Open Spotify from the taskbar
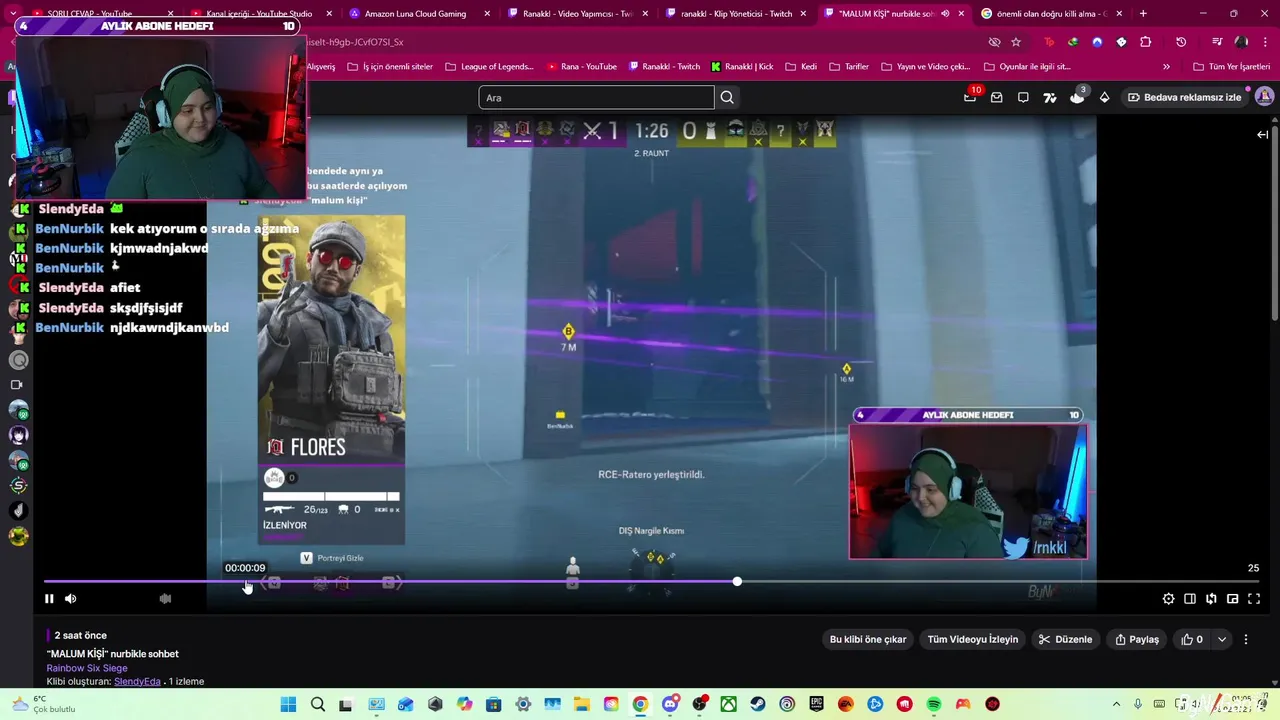Image resolution: width=1280 pixels, height=720 pixels. pyautogui.click(x=934, y=705)
